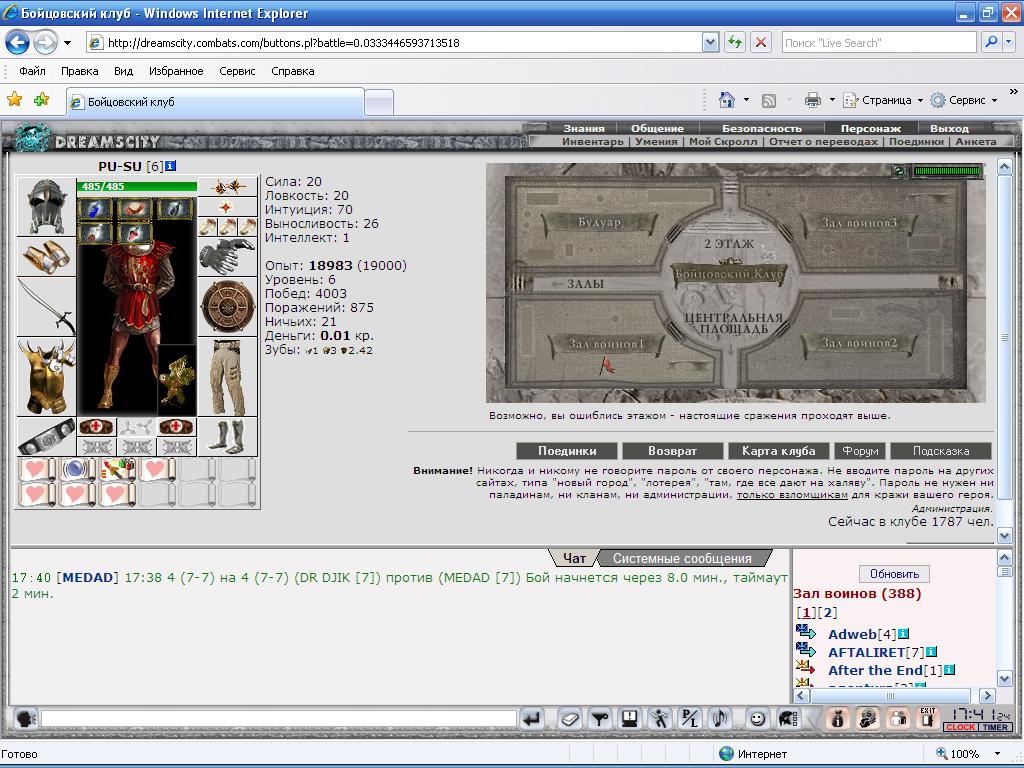Image resolution: width=1024 pixels, height=768 pixels.
Task: Click the chat message input field
Action: click(x=279, y=718)
